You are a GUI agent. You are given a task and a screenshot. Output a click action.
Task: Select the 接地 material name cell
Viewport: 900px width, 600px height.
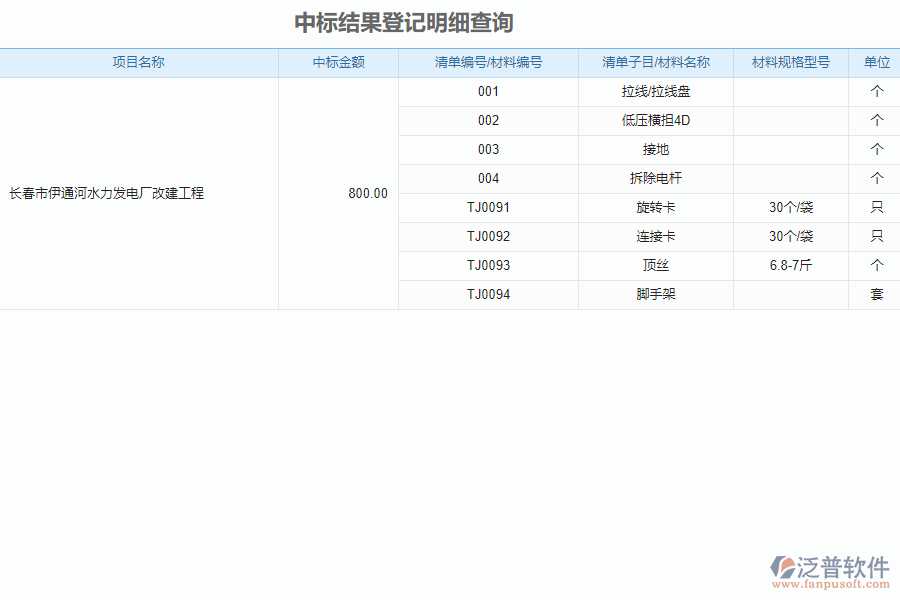click(x=655, y=149)
